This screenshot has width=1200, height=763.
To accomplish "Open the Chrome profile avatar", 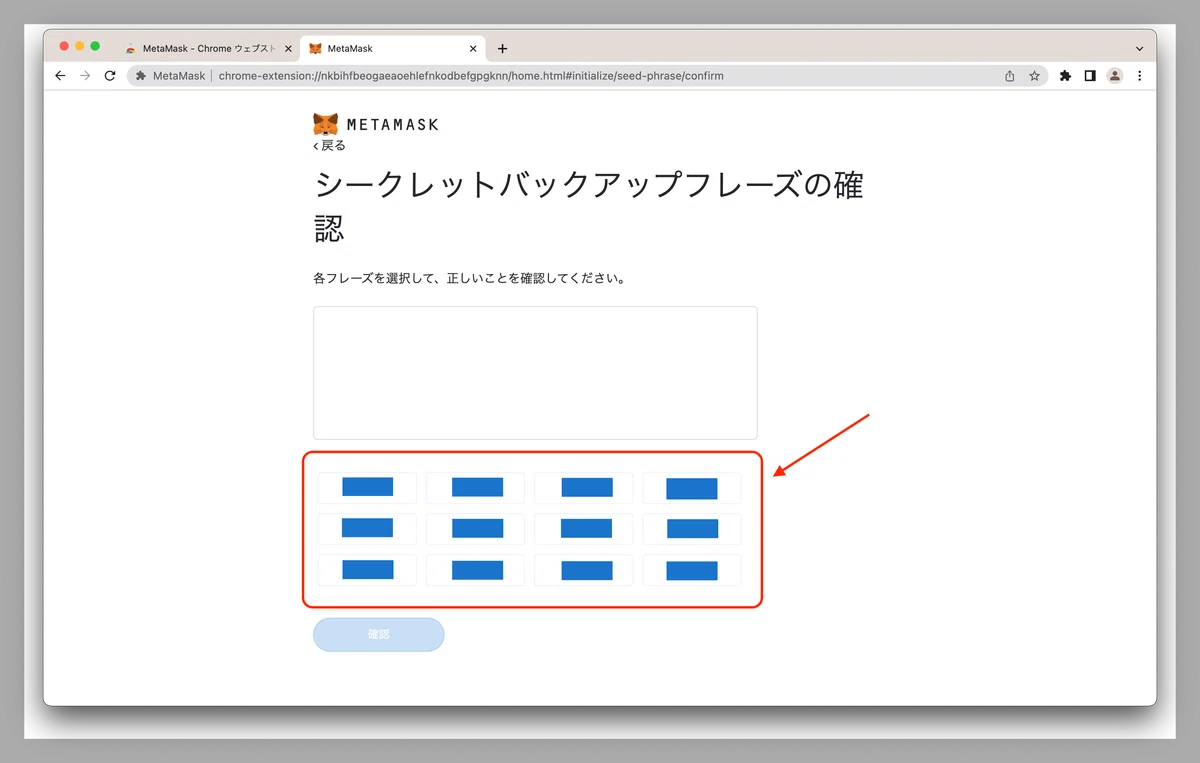I will [x=1115, y=76].
